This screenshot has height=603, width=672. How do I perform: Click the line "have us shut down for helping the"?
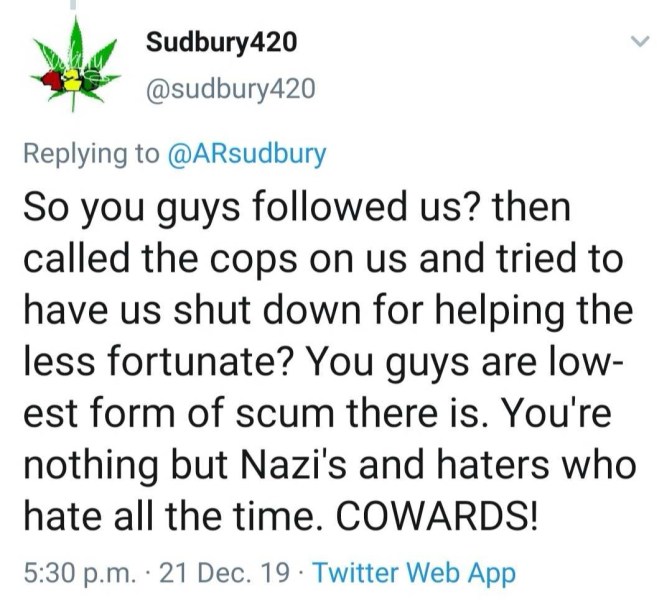coord(327,310)
